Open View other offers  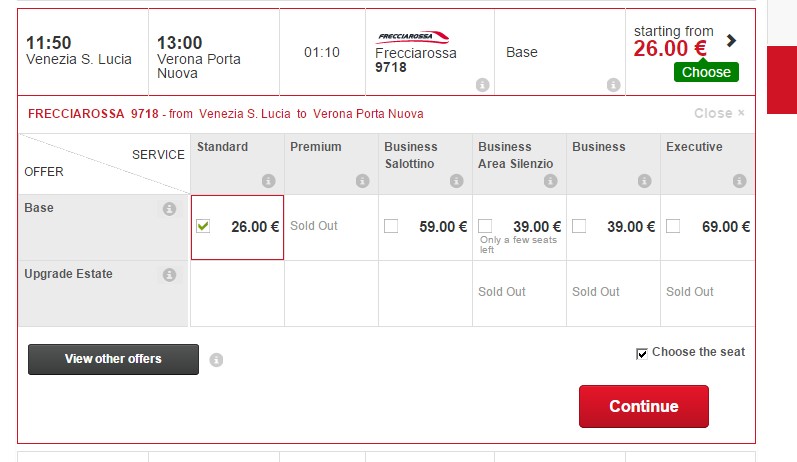[x=113, y=359]
